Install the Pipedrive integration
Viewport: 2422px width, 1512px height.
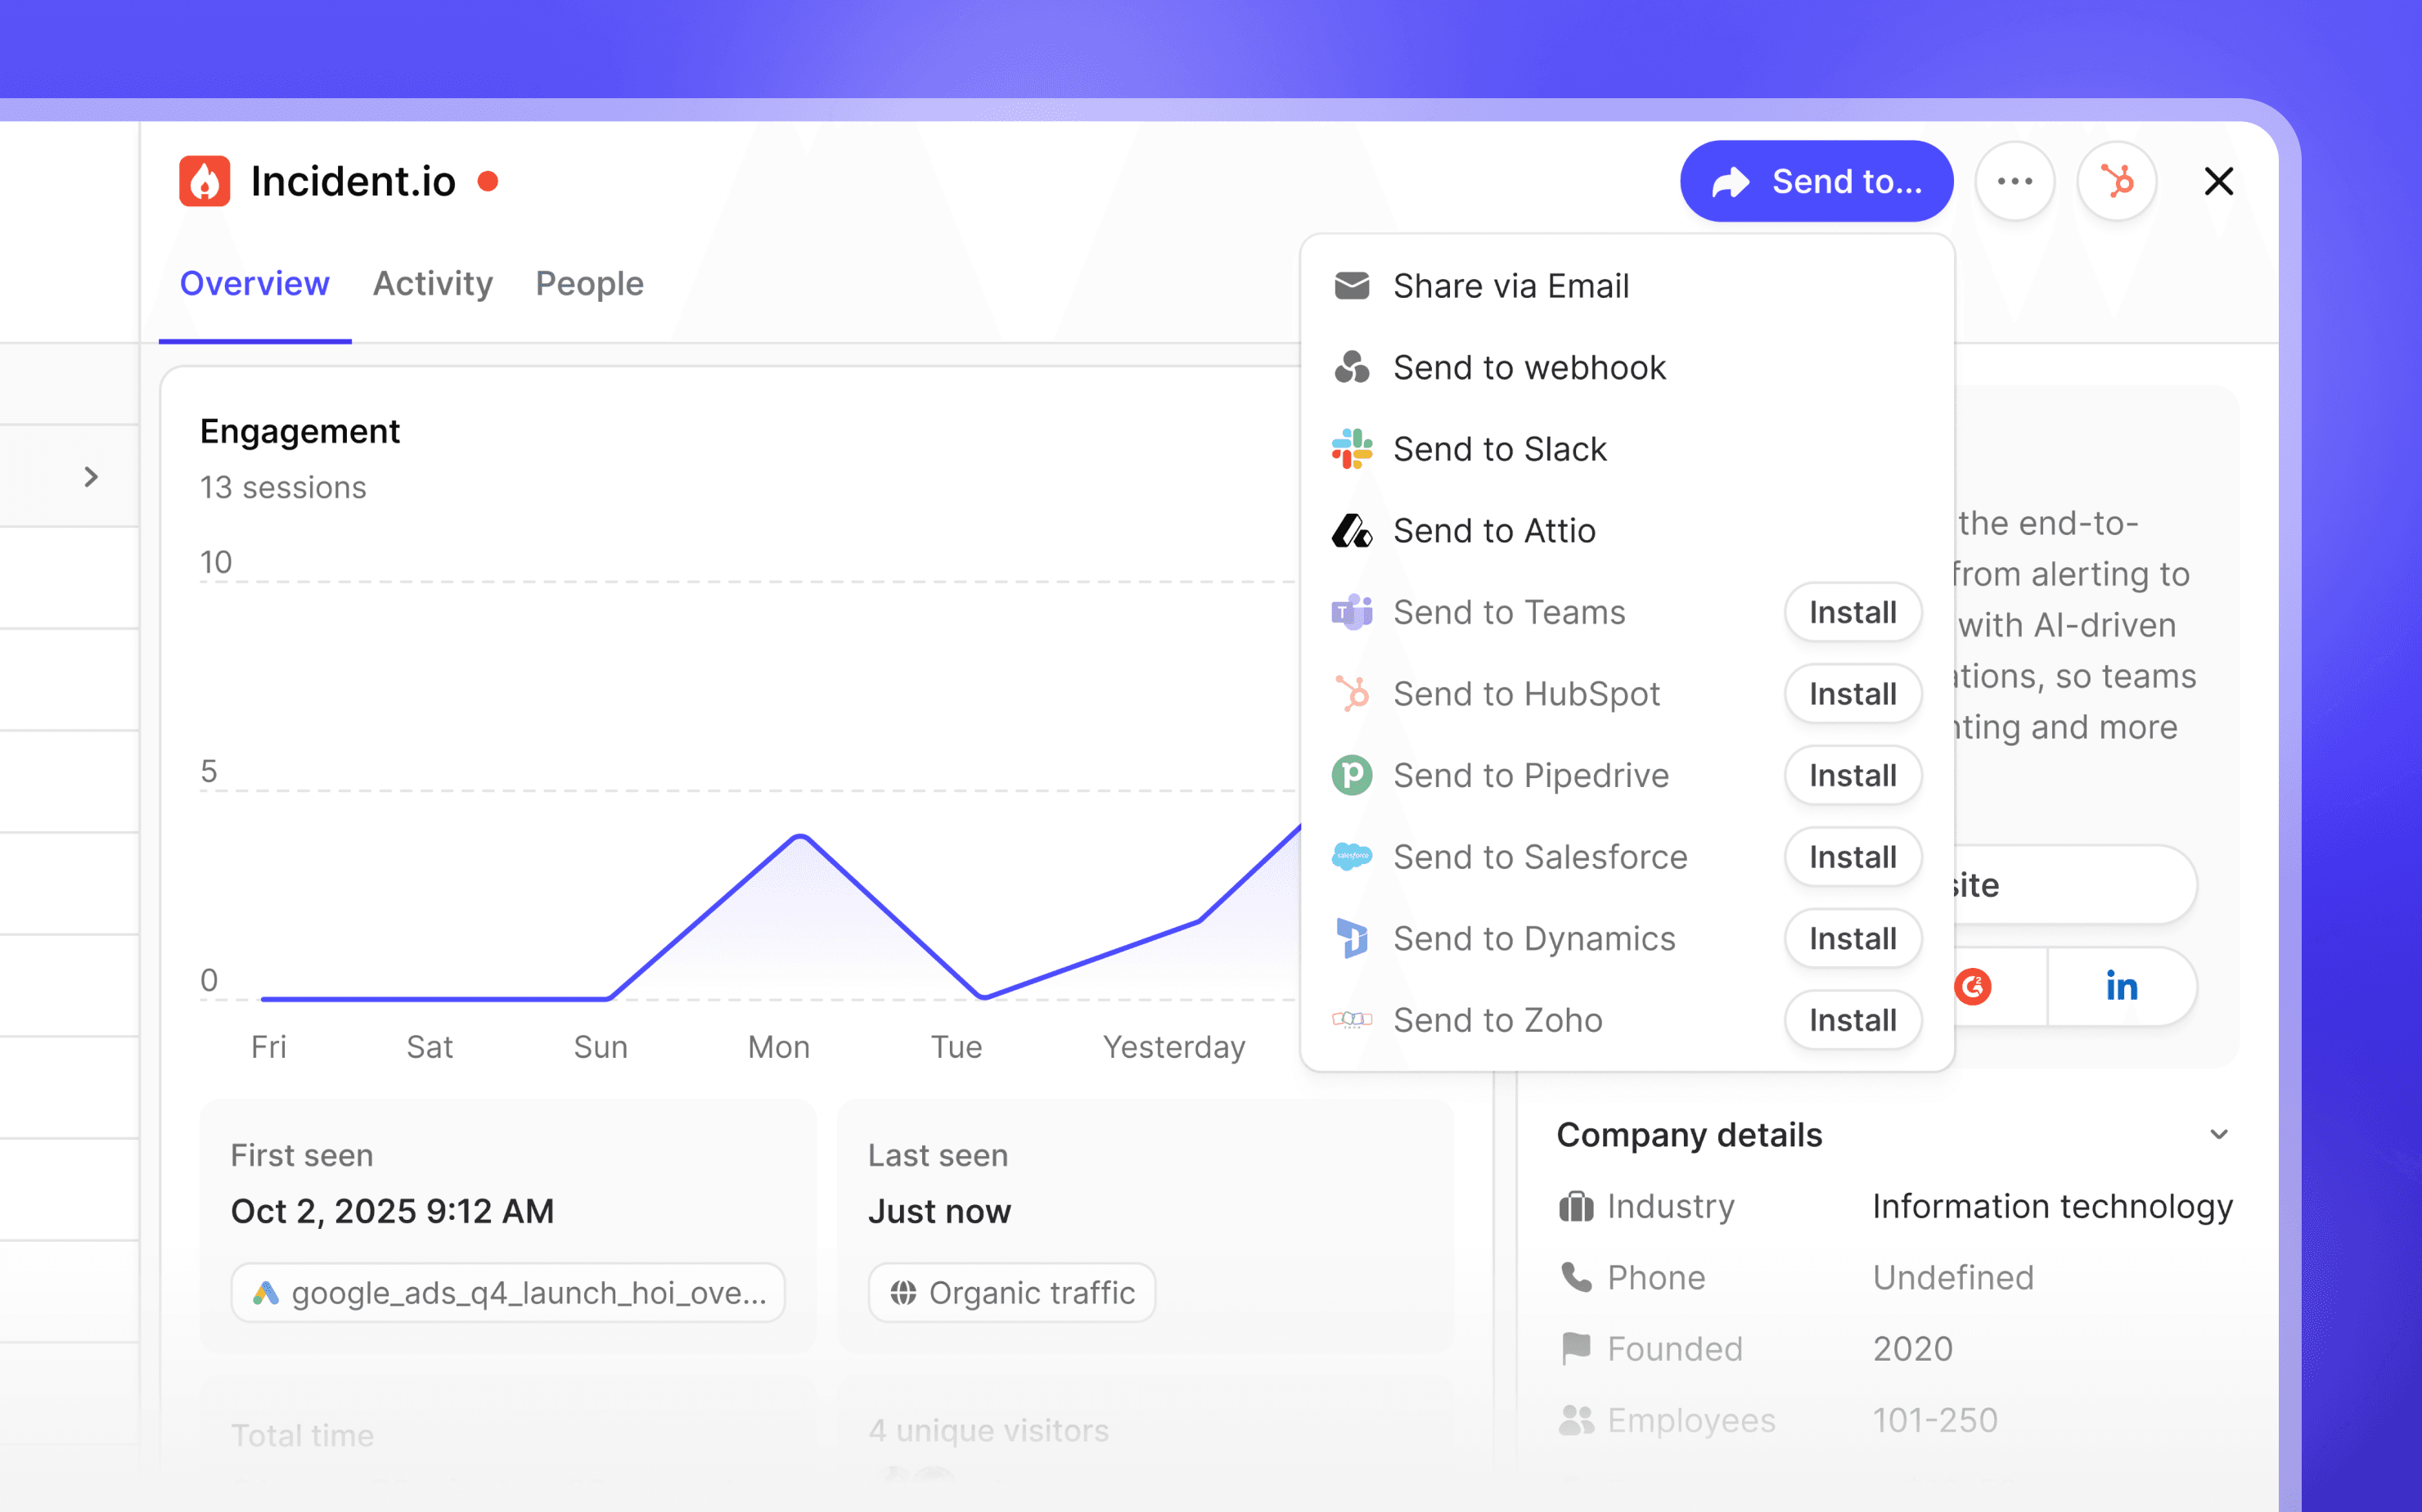tap(1852, 776)
